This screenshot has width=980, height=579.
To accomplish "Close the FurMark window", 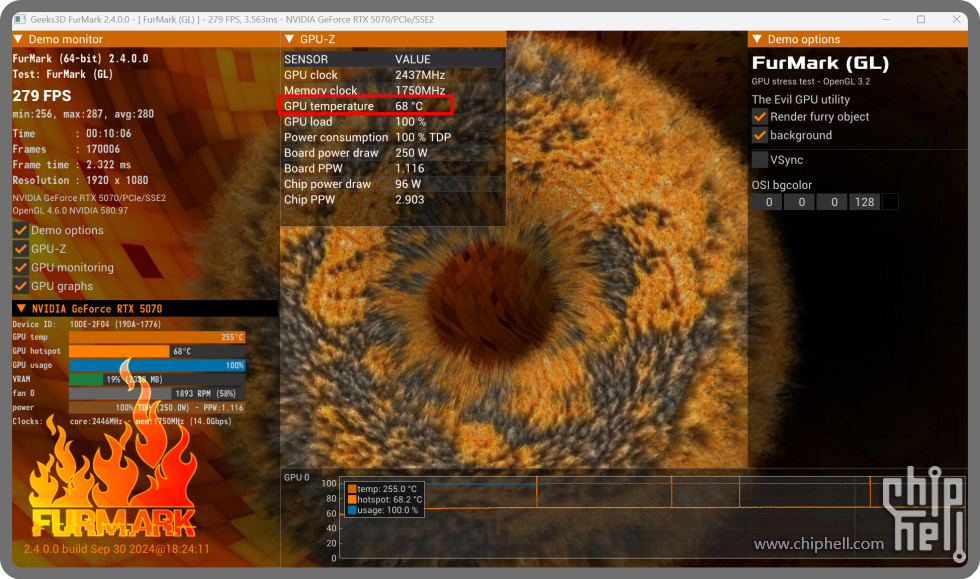I will pyautogui.click(x=956, y=19).
